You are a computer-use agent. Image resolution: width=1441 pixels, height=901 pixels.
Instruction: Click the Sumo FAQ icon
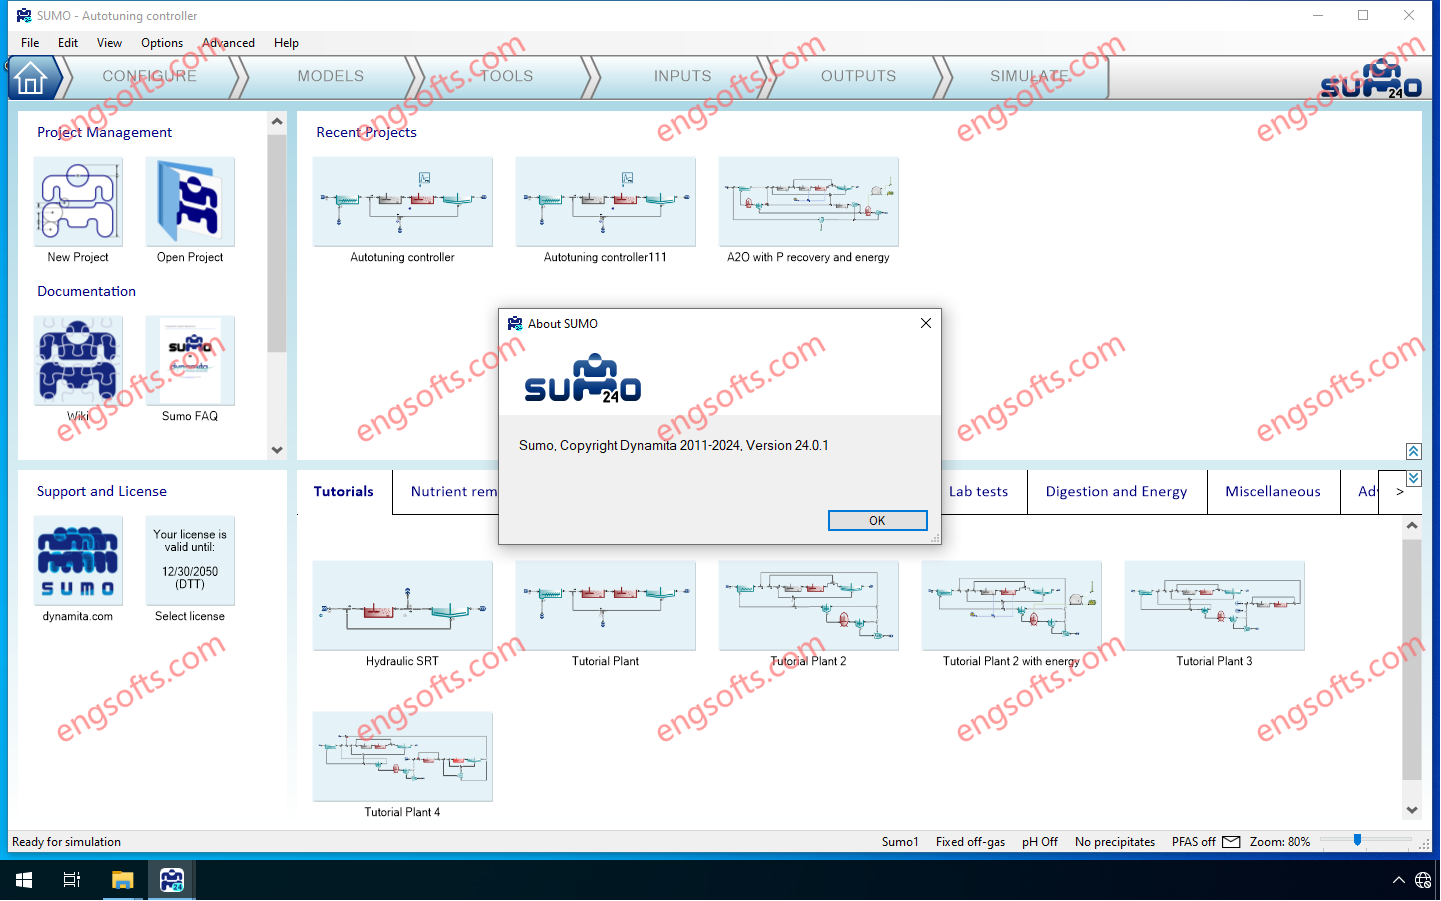(x=190, y=360)
